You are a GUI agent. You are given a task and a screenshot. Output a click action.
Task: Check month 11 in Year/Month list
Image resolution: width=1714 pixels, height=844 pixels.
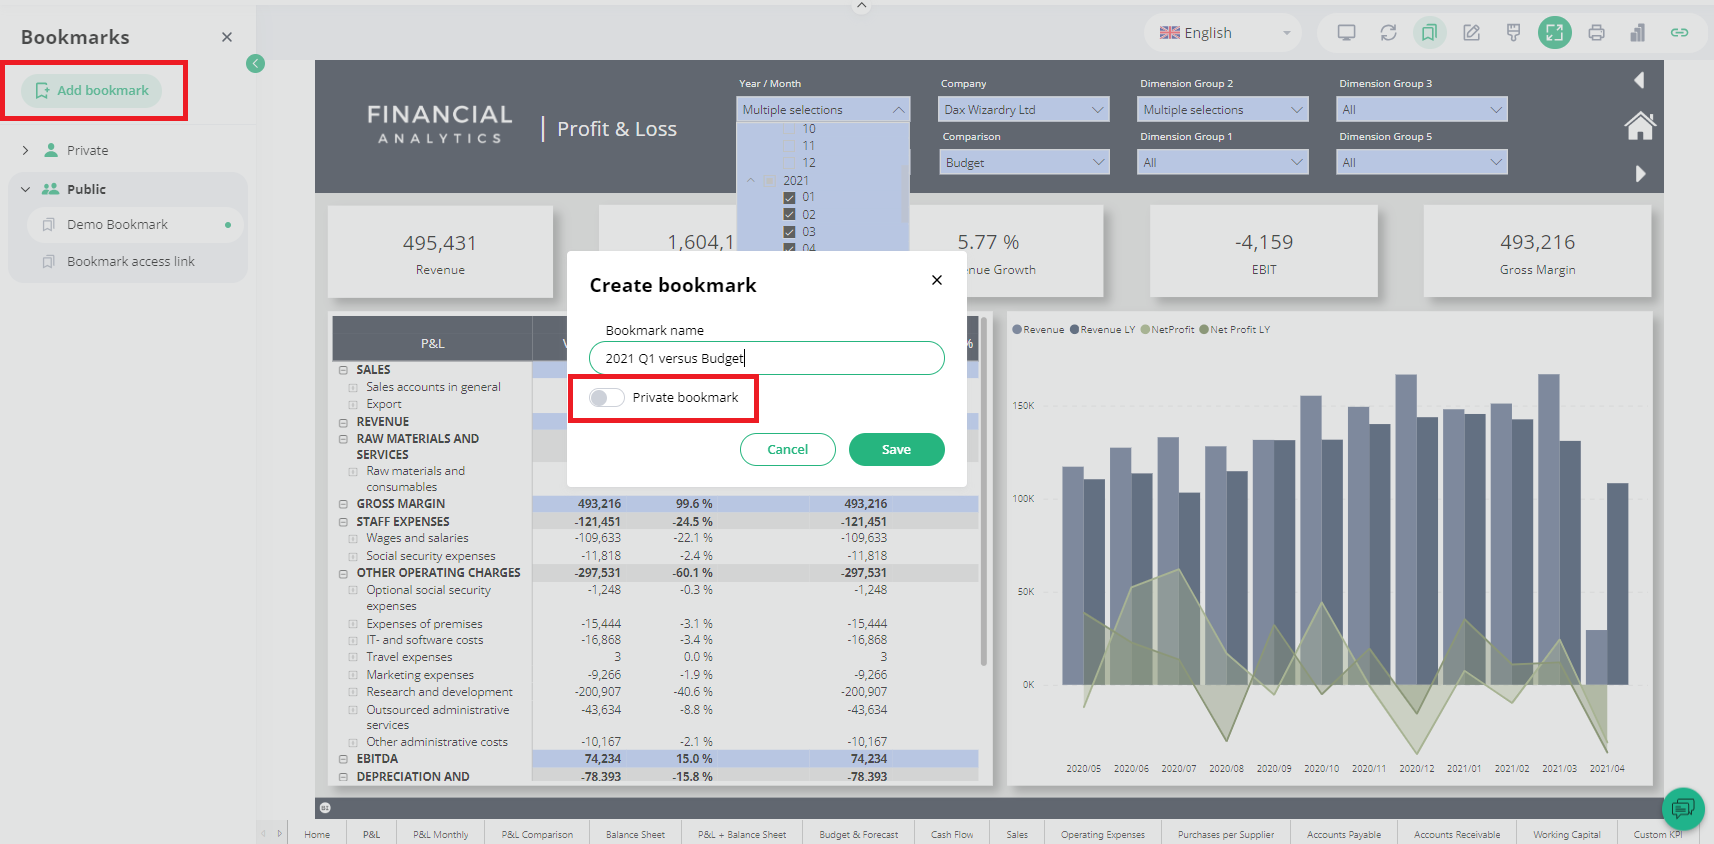pos(790,146)
